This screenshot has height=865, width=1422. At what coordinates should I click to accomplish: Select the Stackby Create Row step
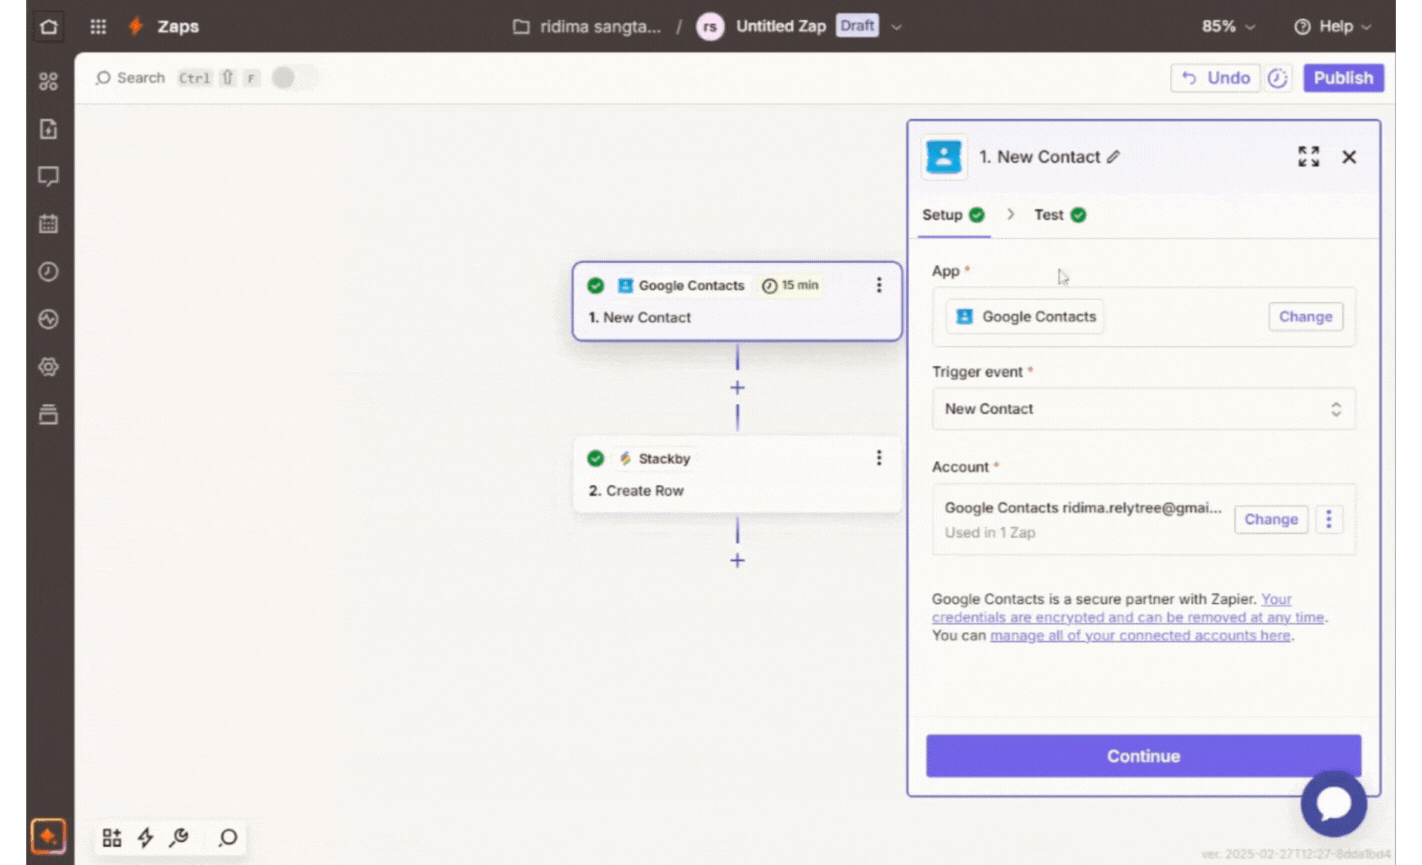coord(736,475)
